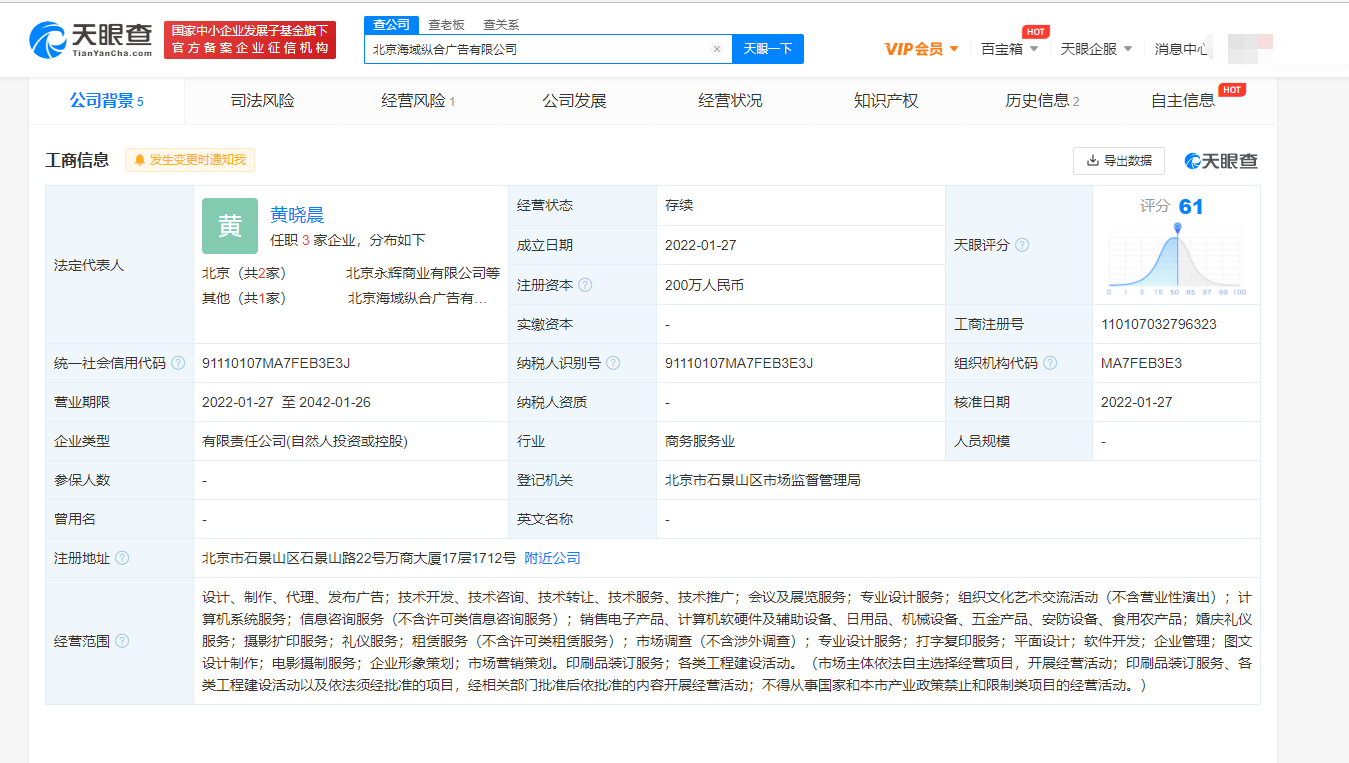The height and width of the screenshot is (763, 1349).
Task: Click the credit code value 91110107MA7FEB3E3J under 统一社会信用代码
Action: (x=276, y=363)
